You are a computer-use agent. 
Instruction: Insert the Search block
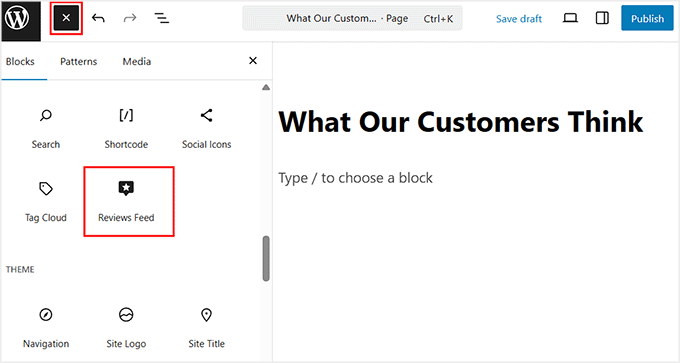[x=46, y=128]
